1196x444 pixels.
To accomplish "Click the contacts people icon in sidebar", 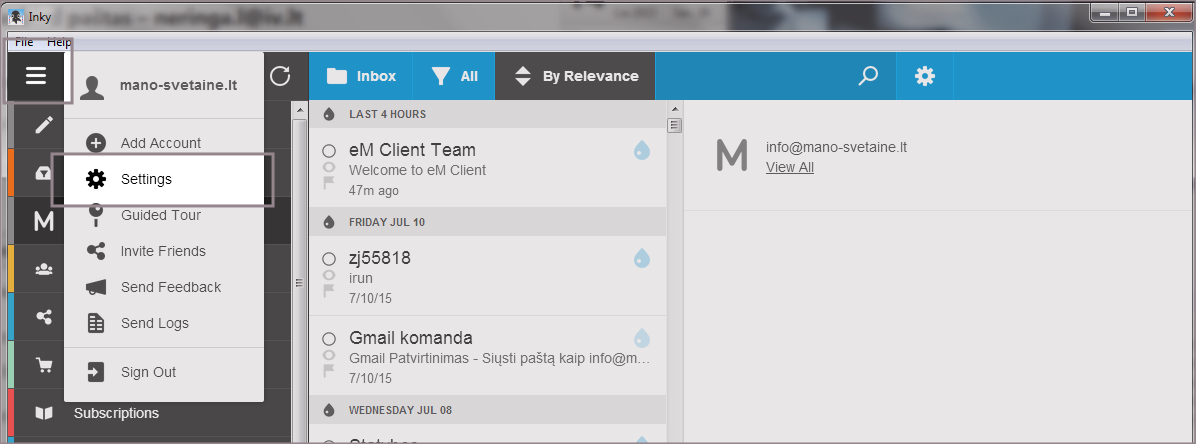I will 44,269.
